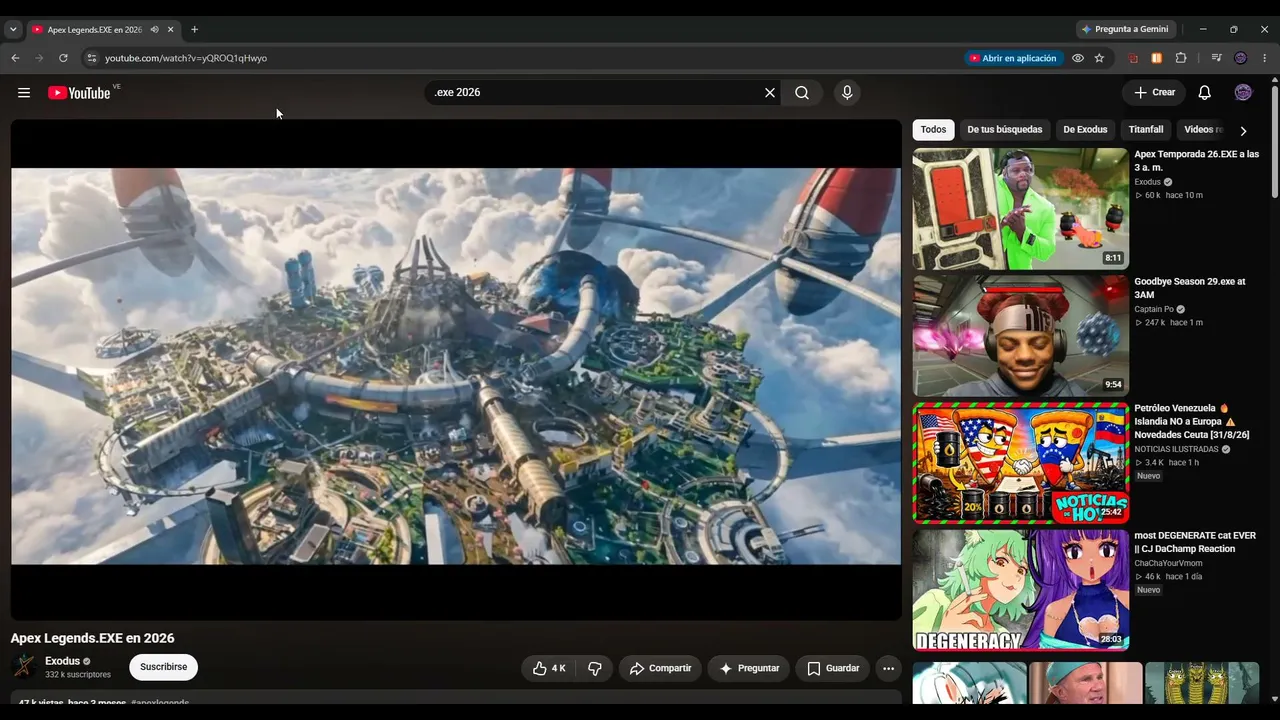This screenshot has width=1280, height=720.
Task: Click Abrir en aplicación in address bar
Action: click(1012, 58)
